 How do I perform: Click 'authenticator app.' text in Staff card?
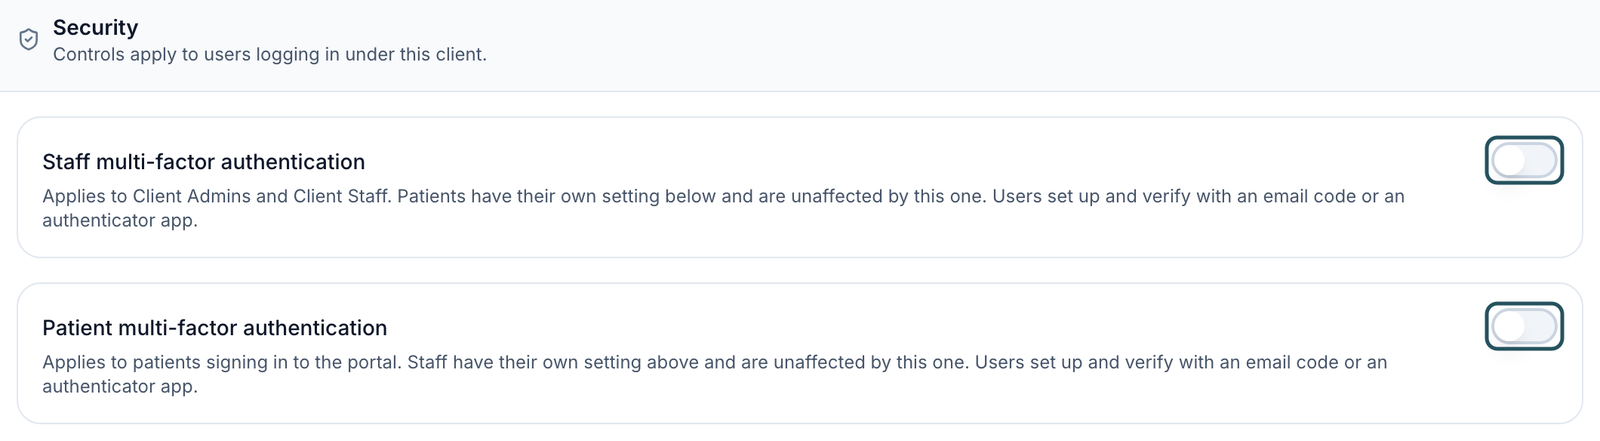[x=120, y=221]
